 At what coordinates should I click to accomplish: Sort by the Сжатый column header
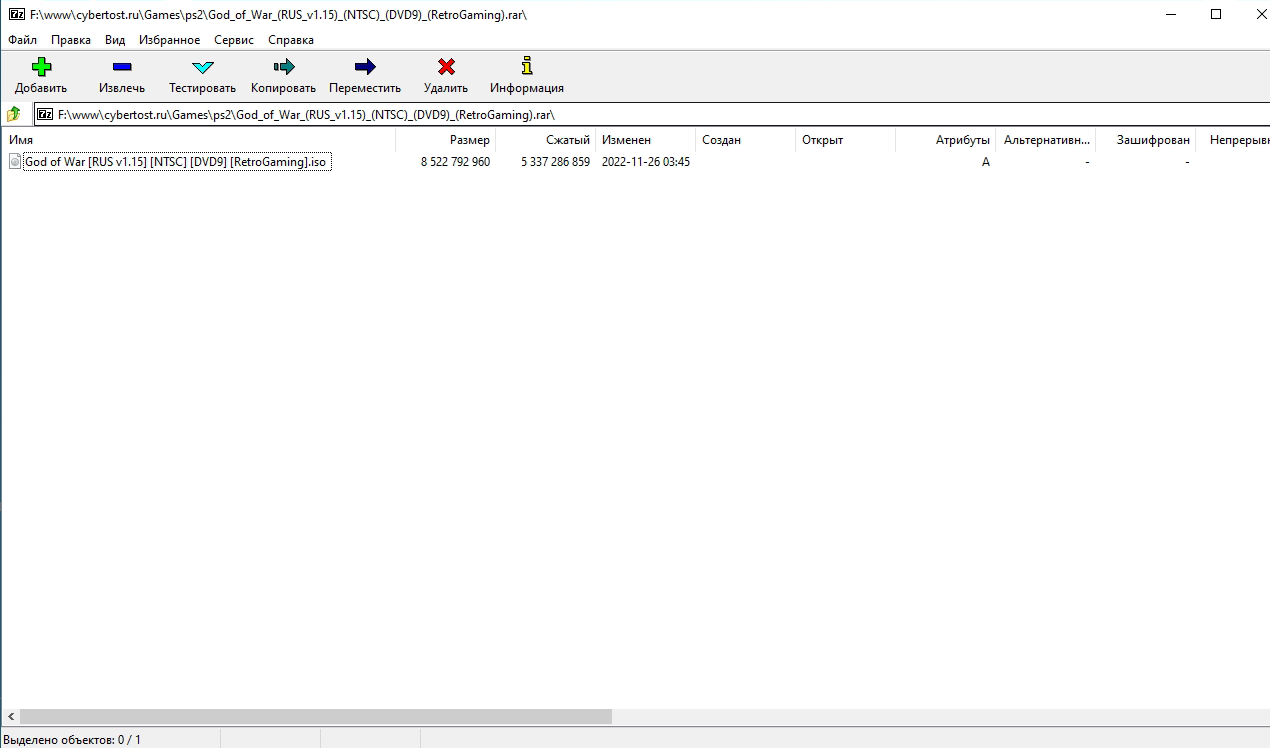[x=545, y=140]
